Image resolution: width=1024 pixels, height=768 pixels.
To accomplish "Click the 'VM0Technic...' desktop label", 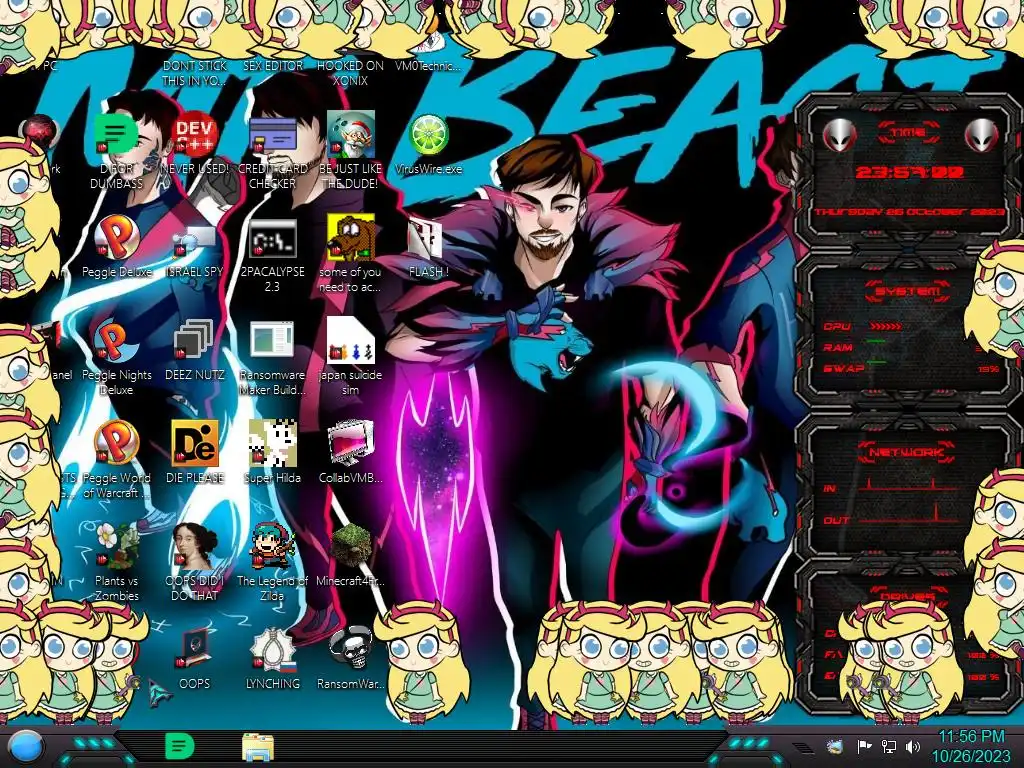I will click(x=428, y=66).
